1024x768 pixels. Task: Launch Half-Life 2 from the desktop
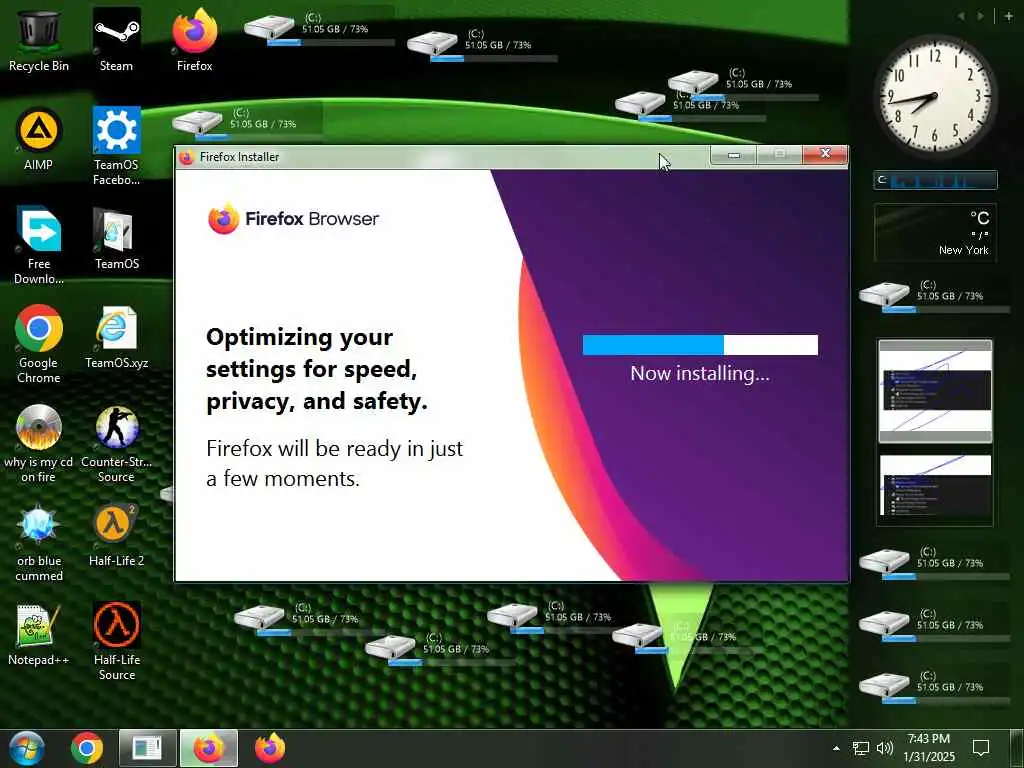point(116,535)
